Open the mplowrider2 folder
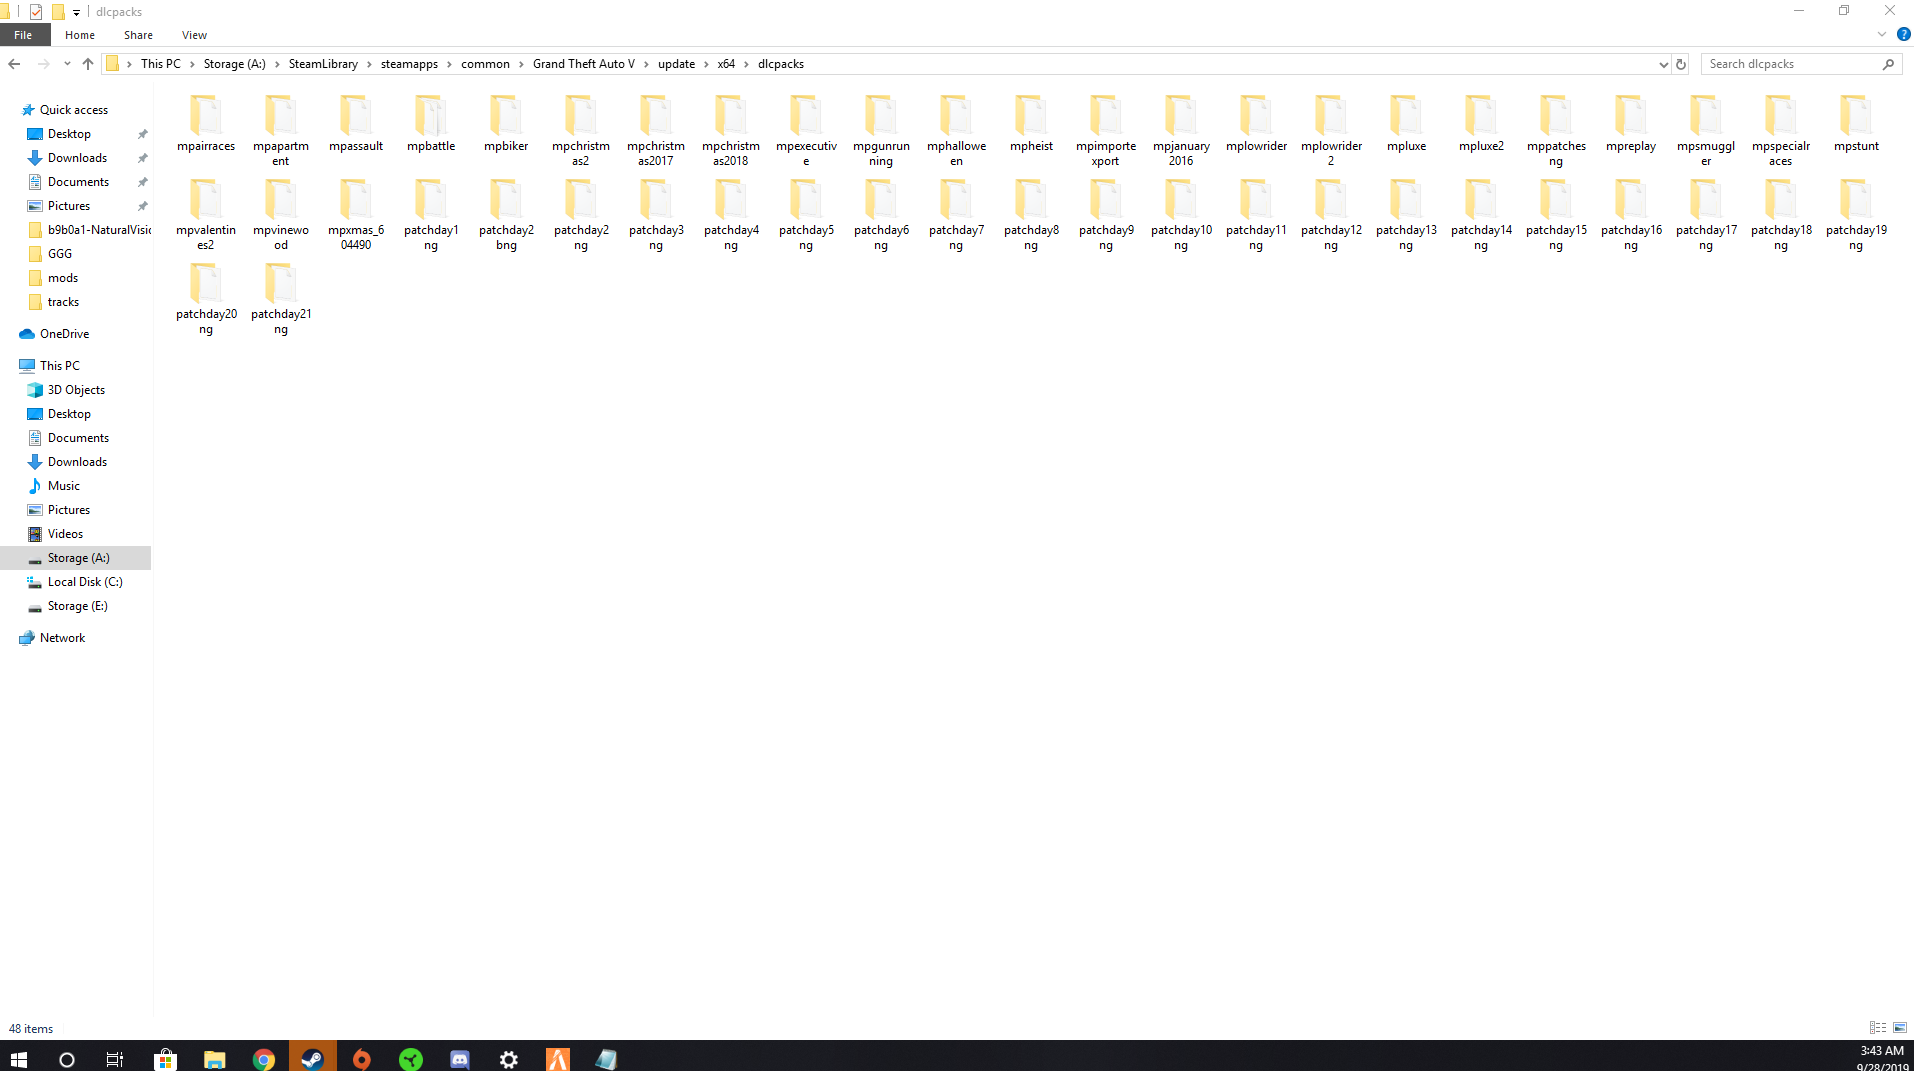The height and width of the screenshot is (1071, 1914). 1331,130
